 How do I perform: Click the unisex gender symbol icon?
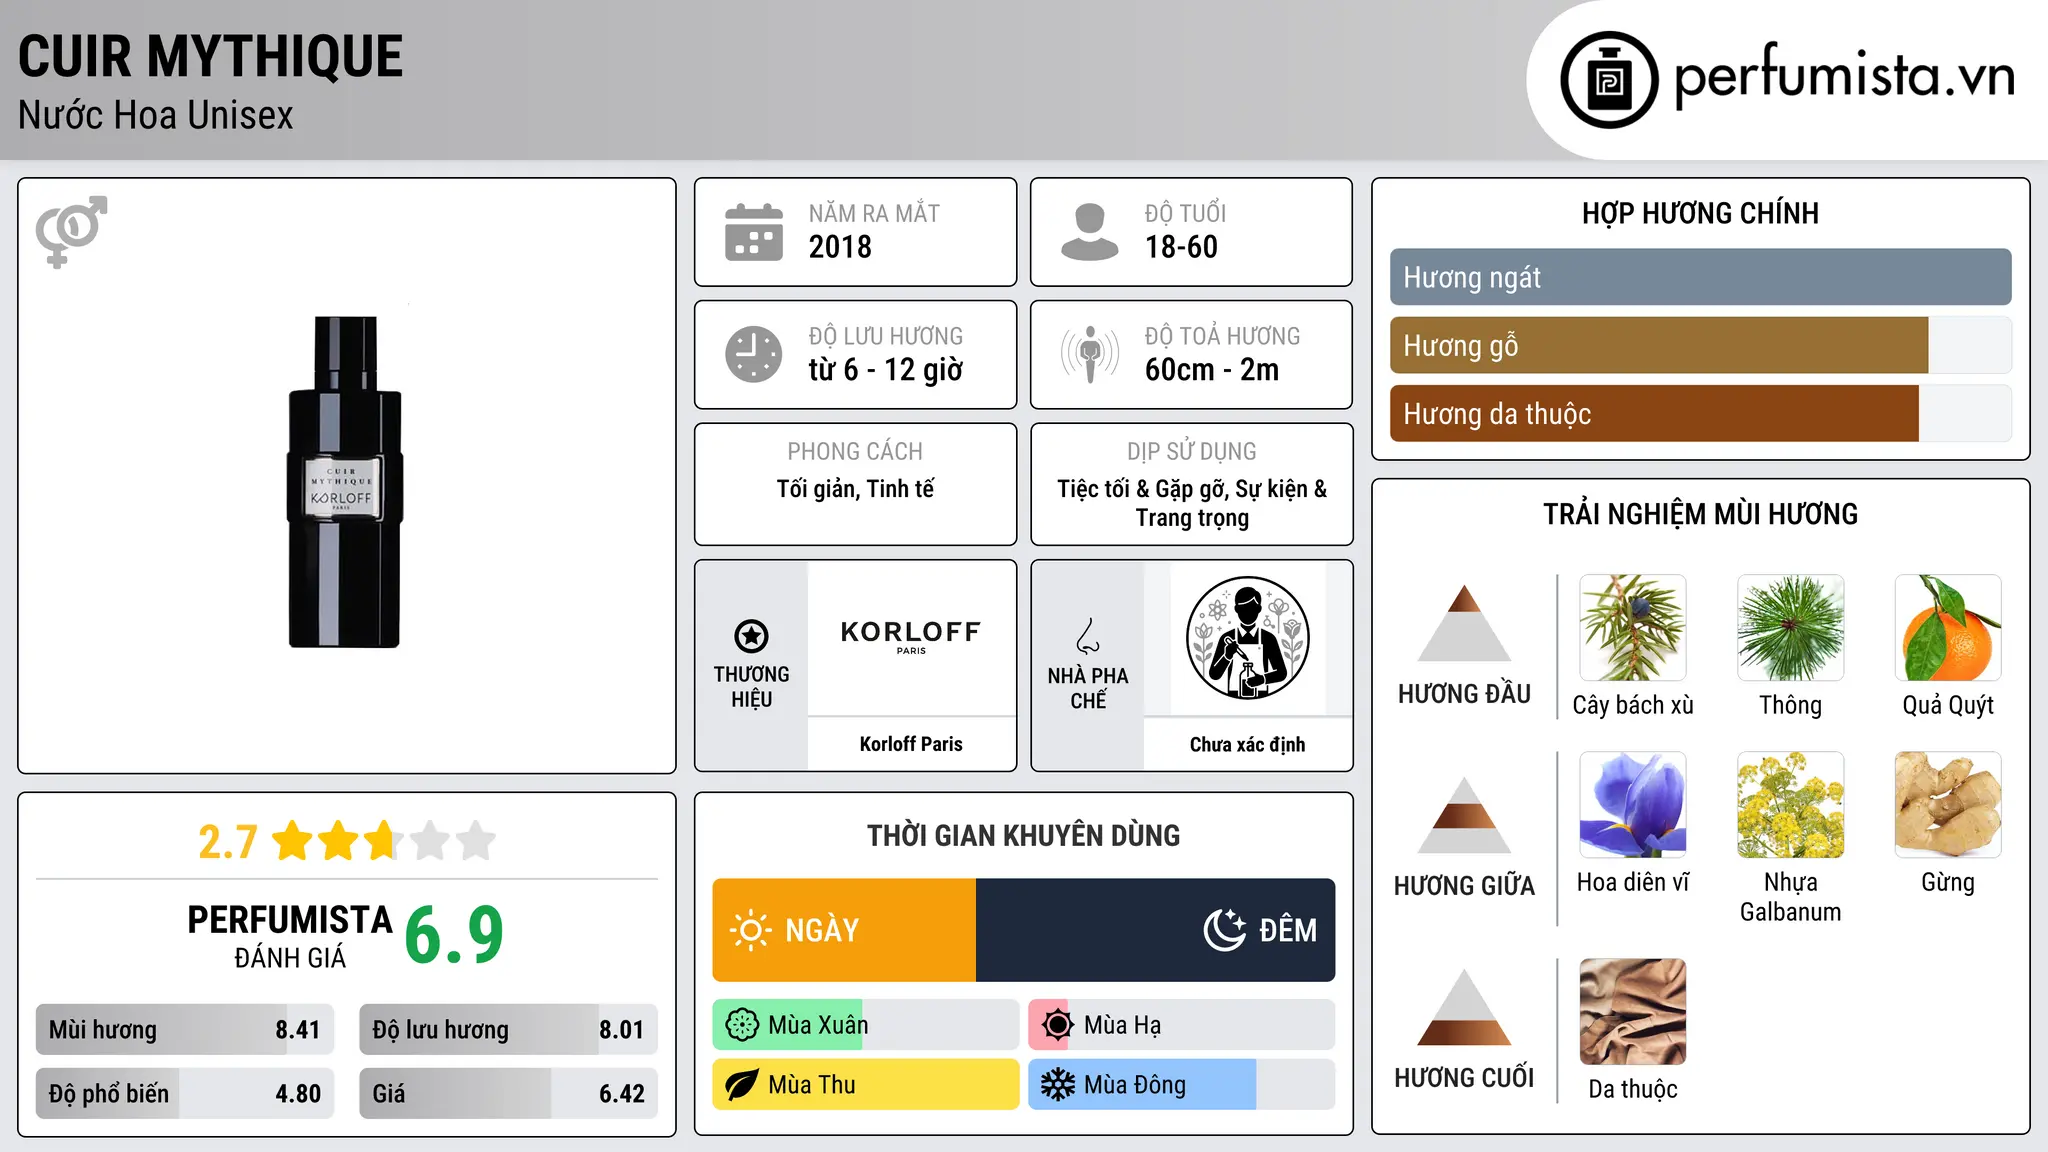[x=71, y=232]
